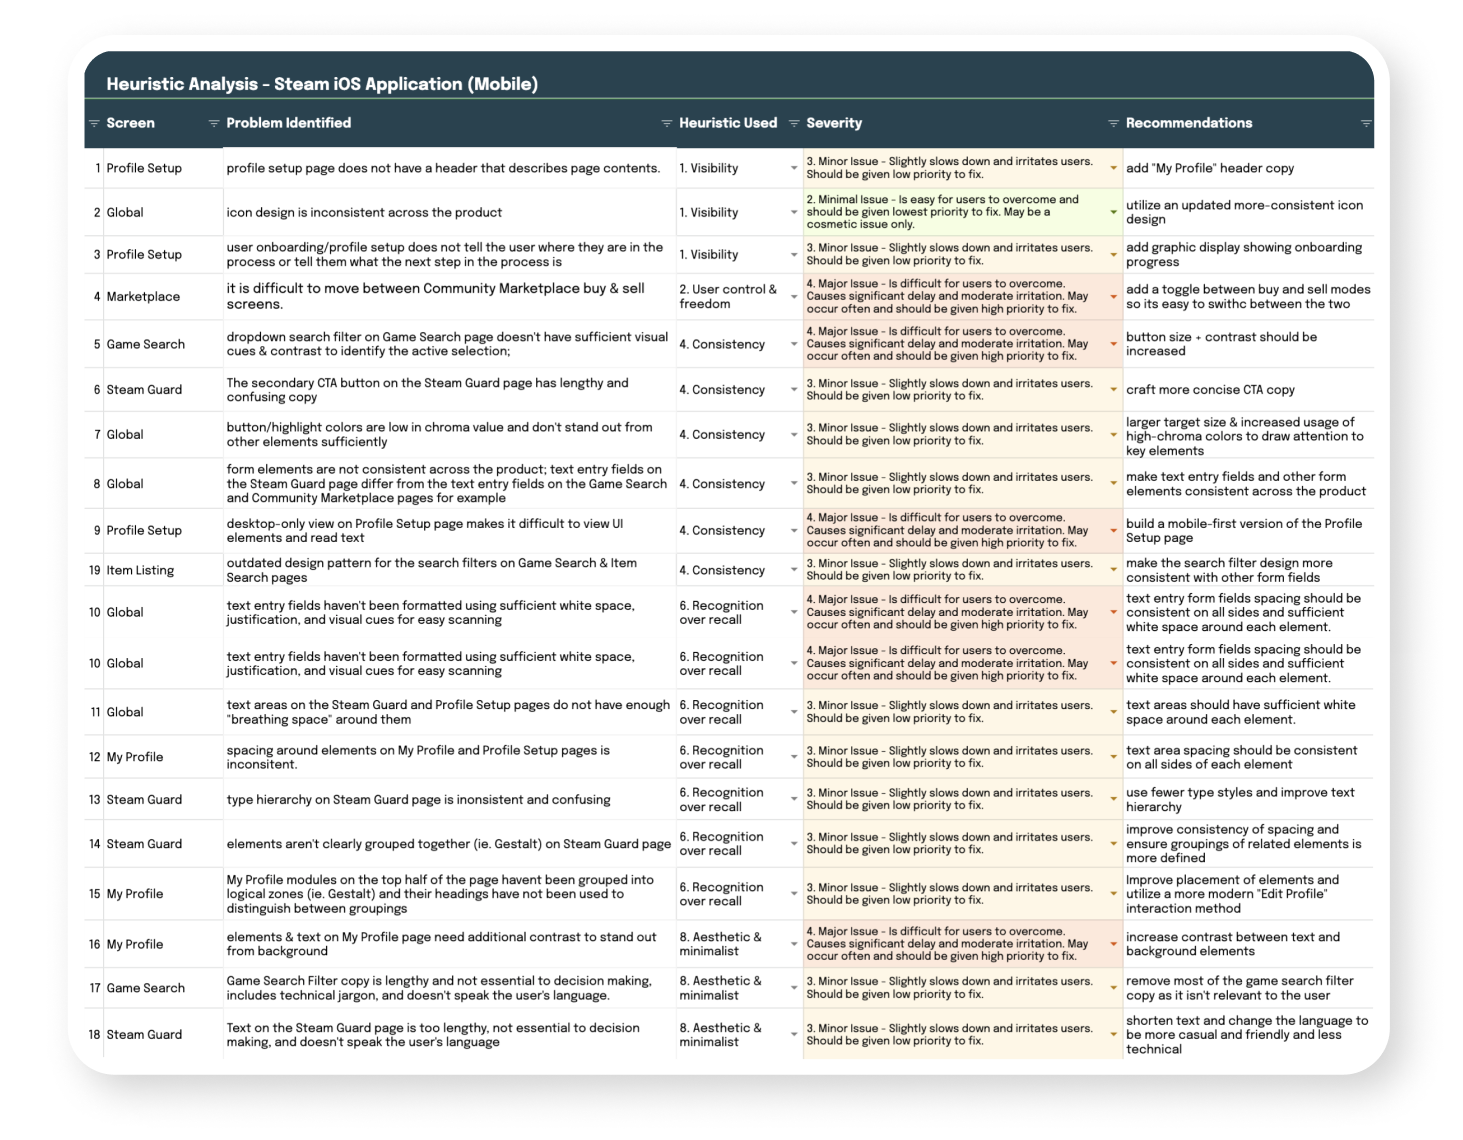This screenshot has width=1463, height=1140.
Task: Expand Heuristic dropdown in Marketplace row
Action: point(794,296)
